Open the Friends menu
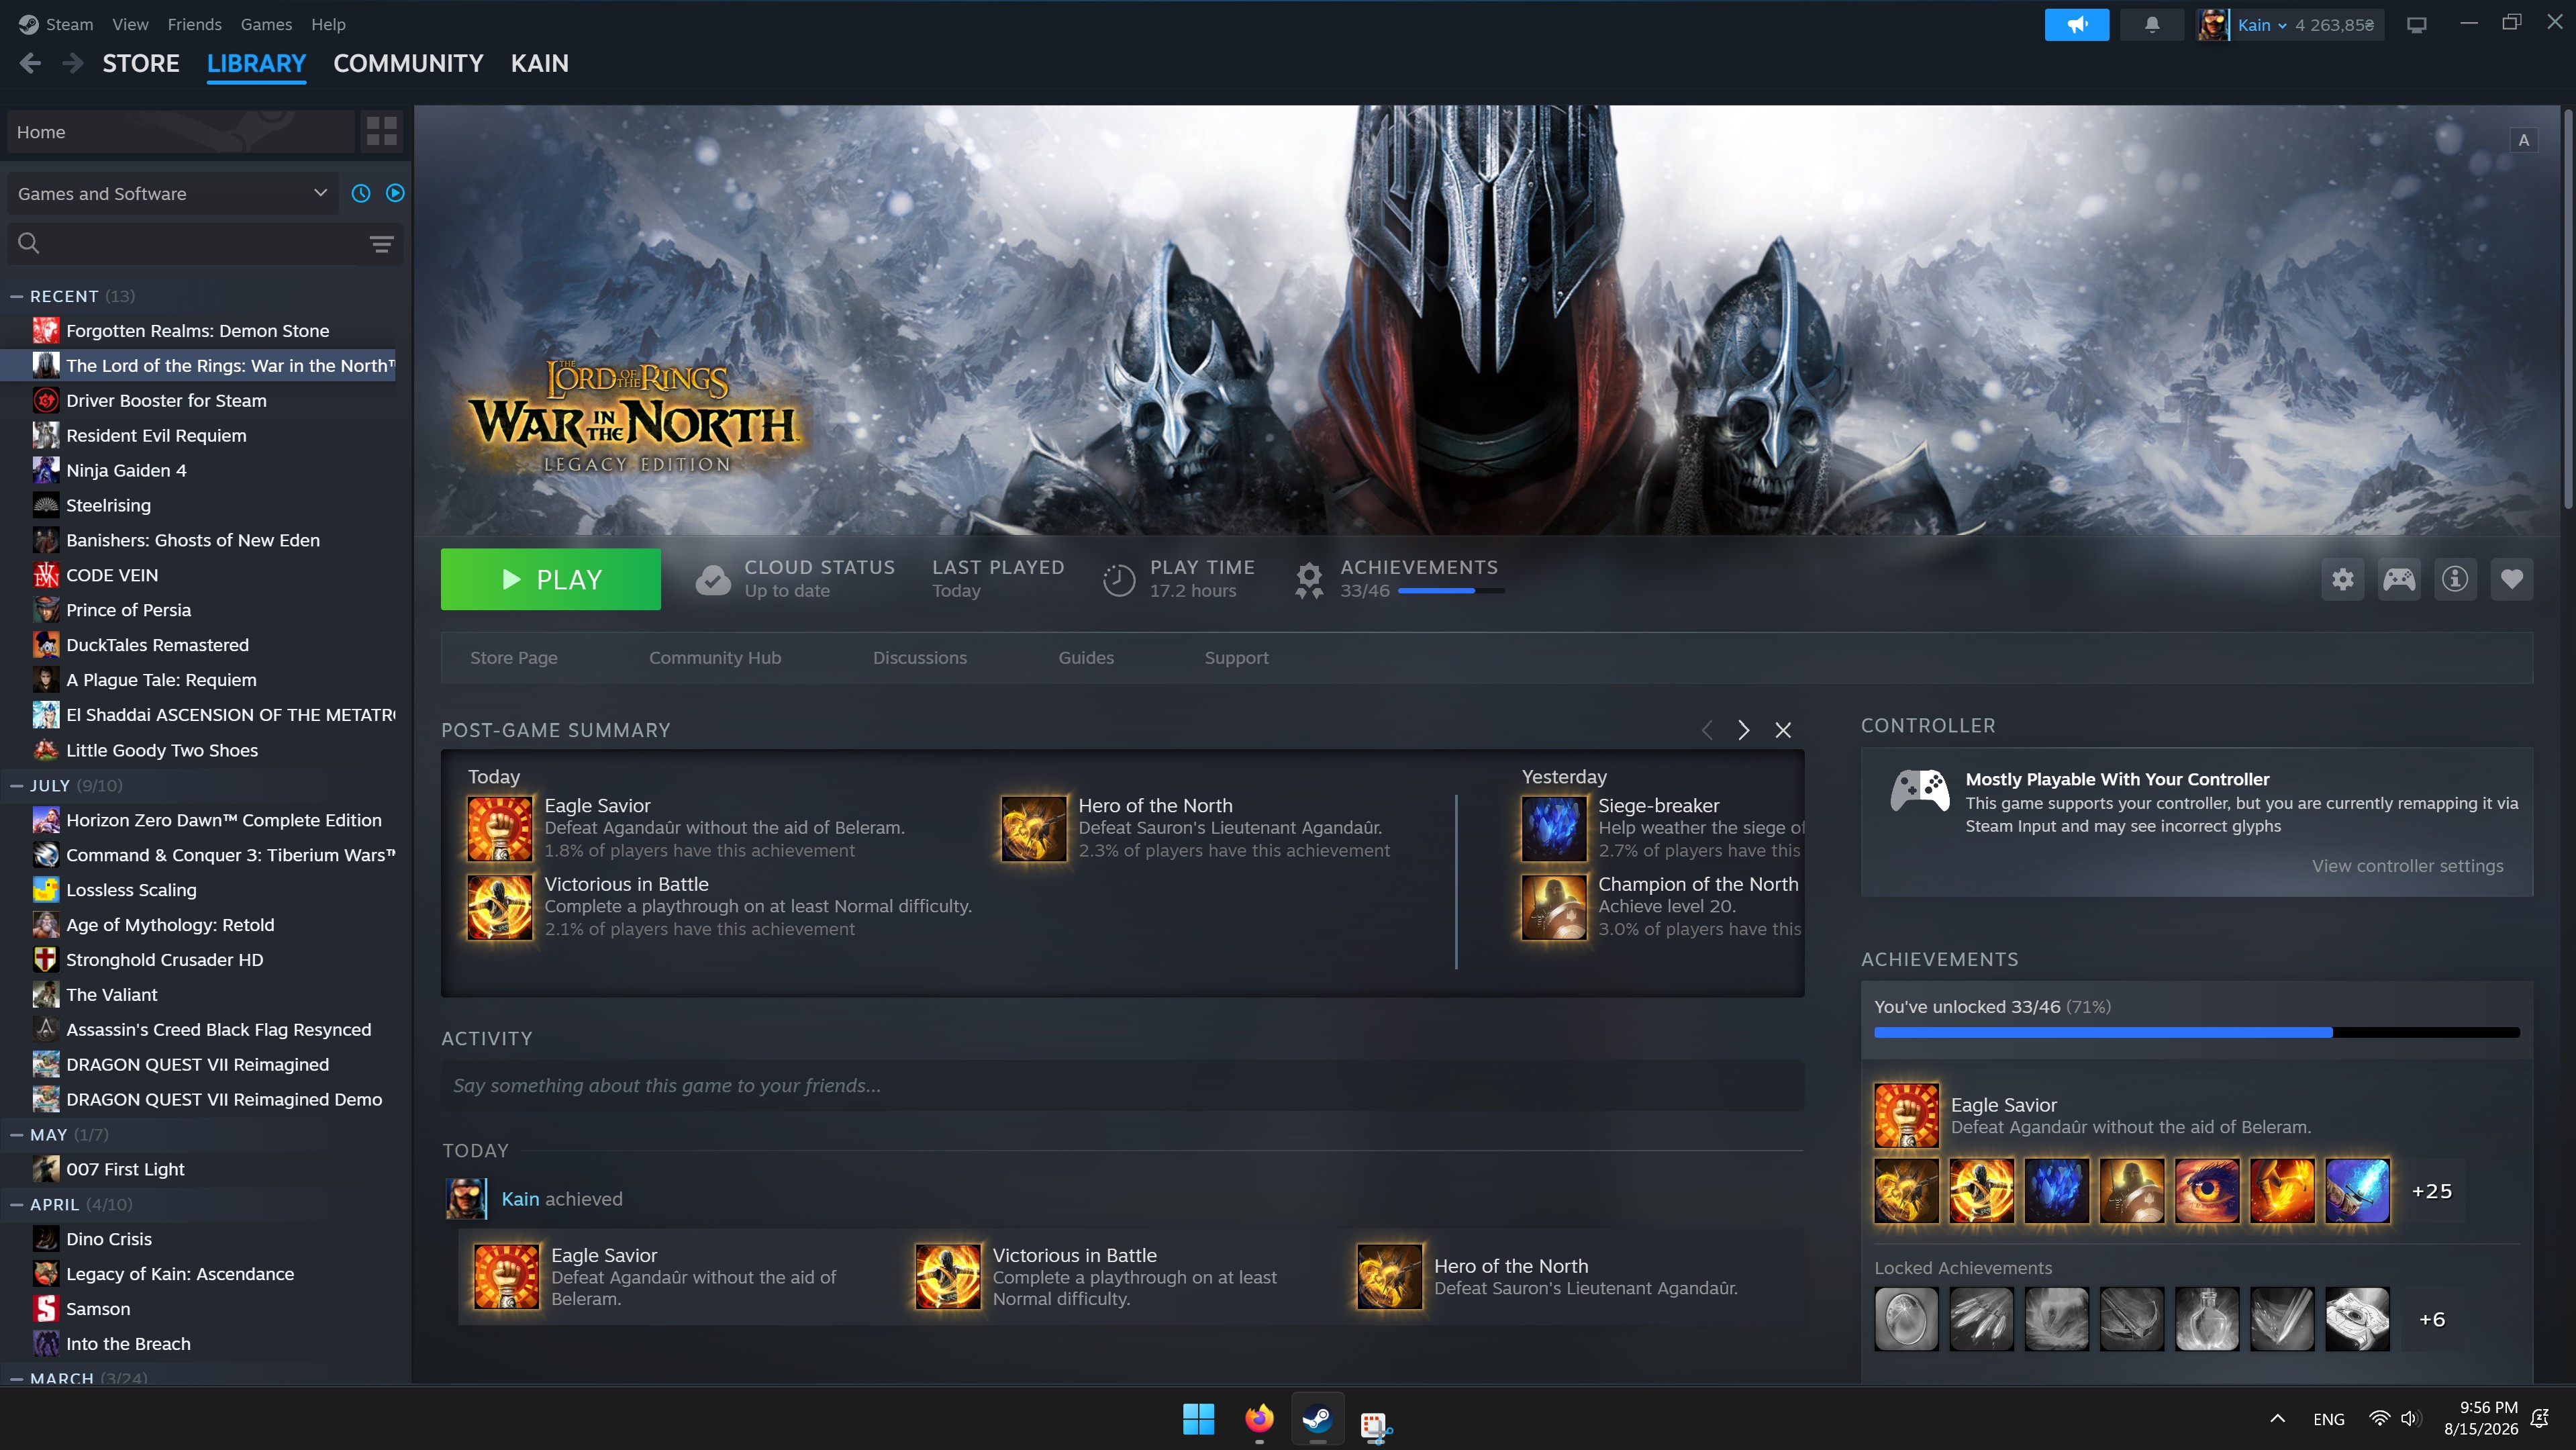The height and width of the screenshot is (1450, 2576). [194, 24]
